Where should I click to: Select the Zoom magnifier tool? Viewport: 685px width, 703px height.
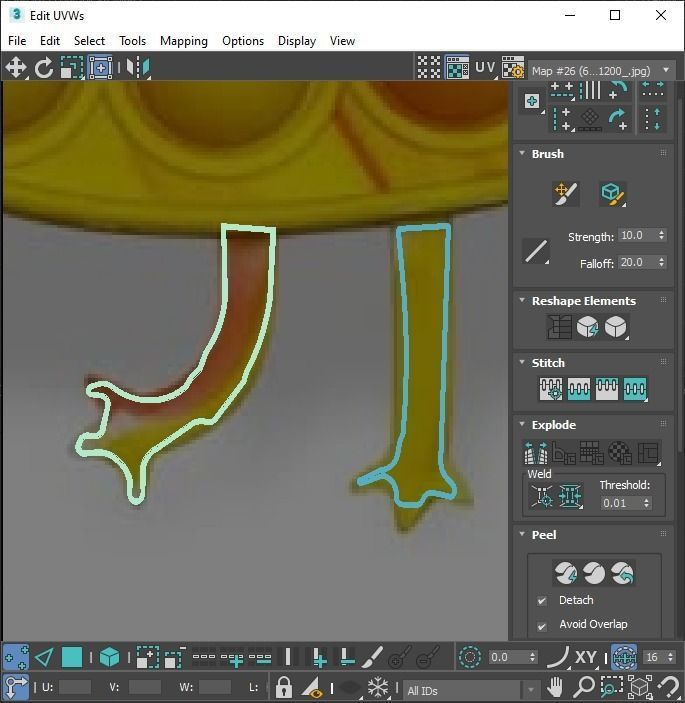(584, 686)
